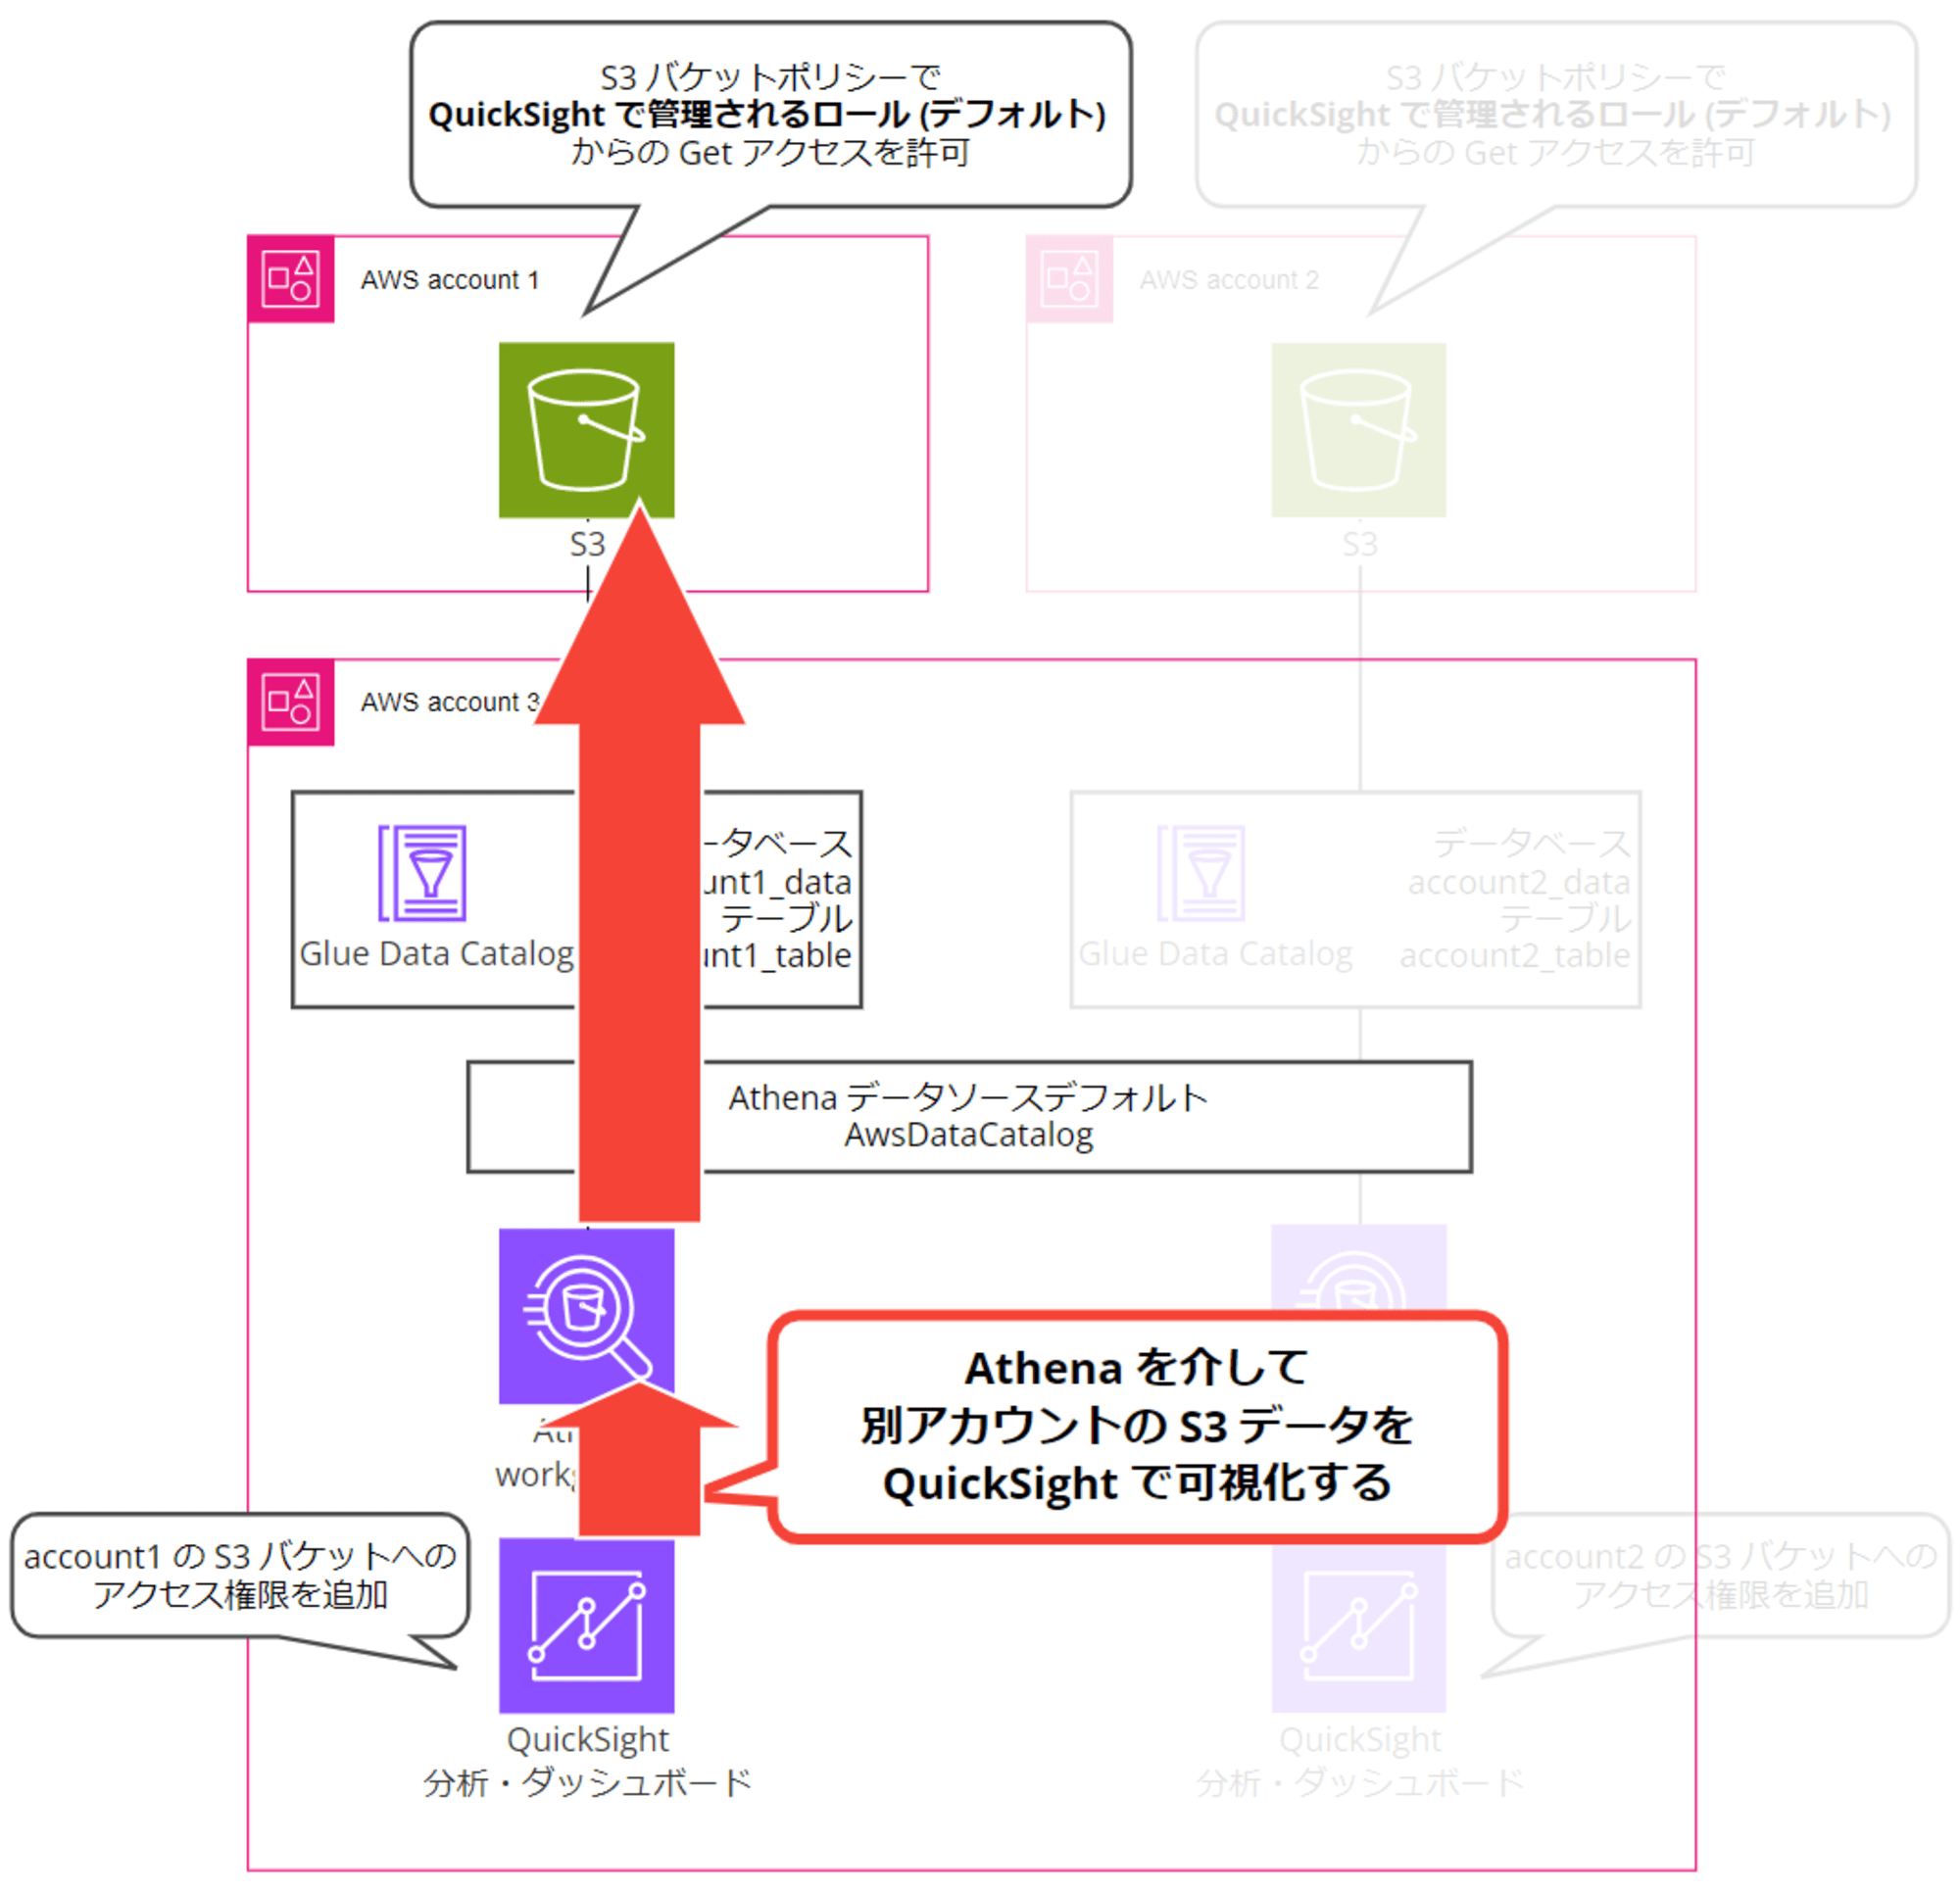Click the faded 'account2 の S3 バケットへの' callout
Viewport: 1960px width, 1892px height.
1721,1557
